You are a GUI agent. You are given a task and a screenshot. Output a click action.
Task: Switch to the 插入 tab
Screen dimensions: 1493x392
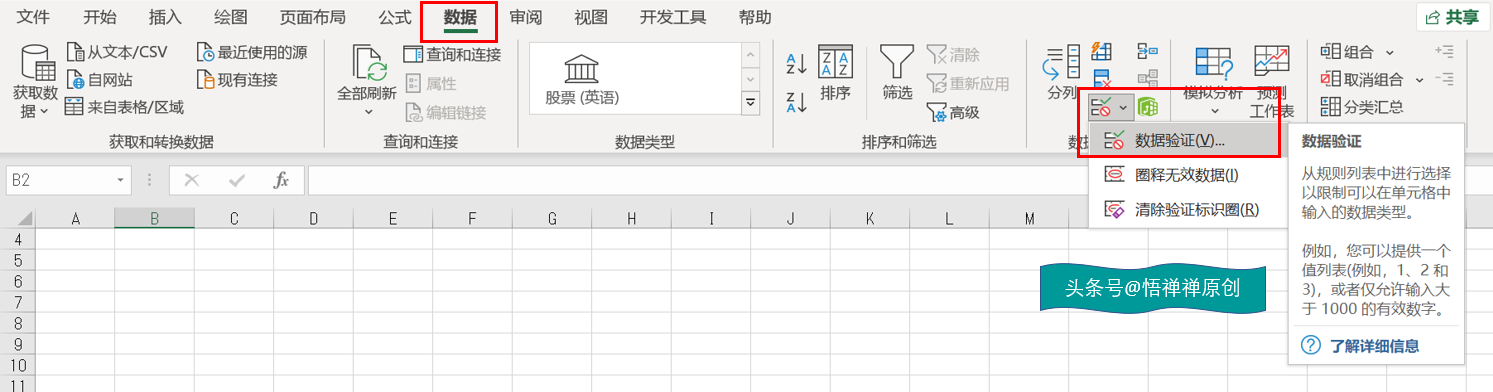(x=164, y=17)
